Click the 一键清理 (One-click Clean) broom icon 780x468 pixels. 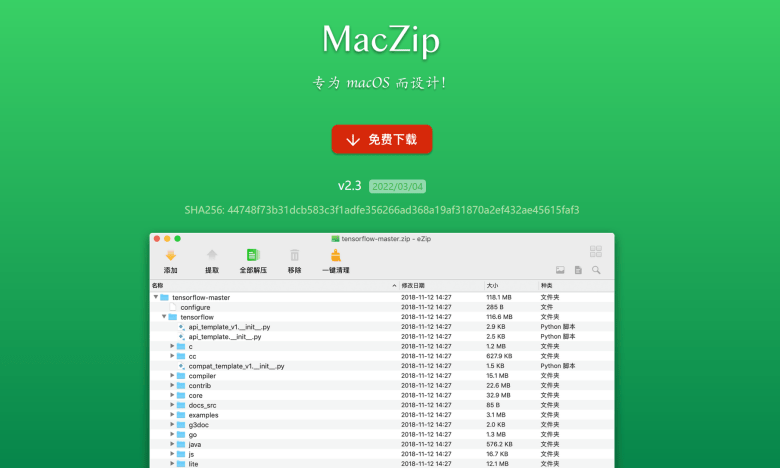[336, 255]
